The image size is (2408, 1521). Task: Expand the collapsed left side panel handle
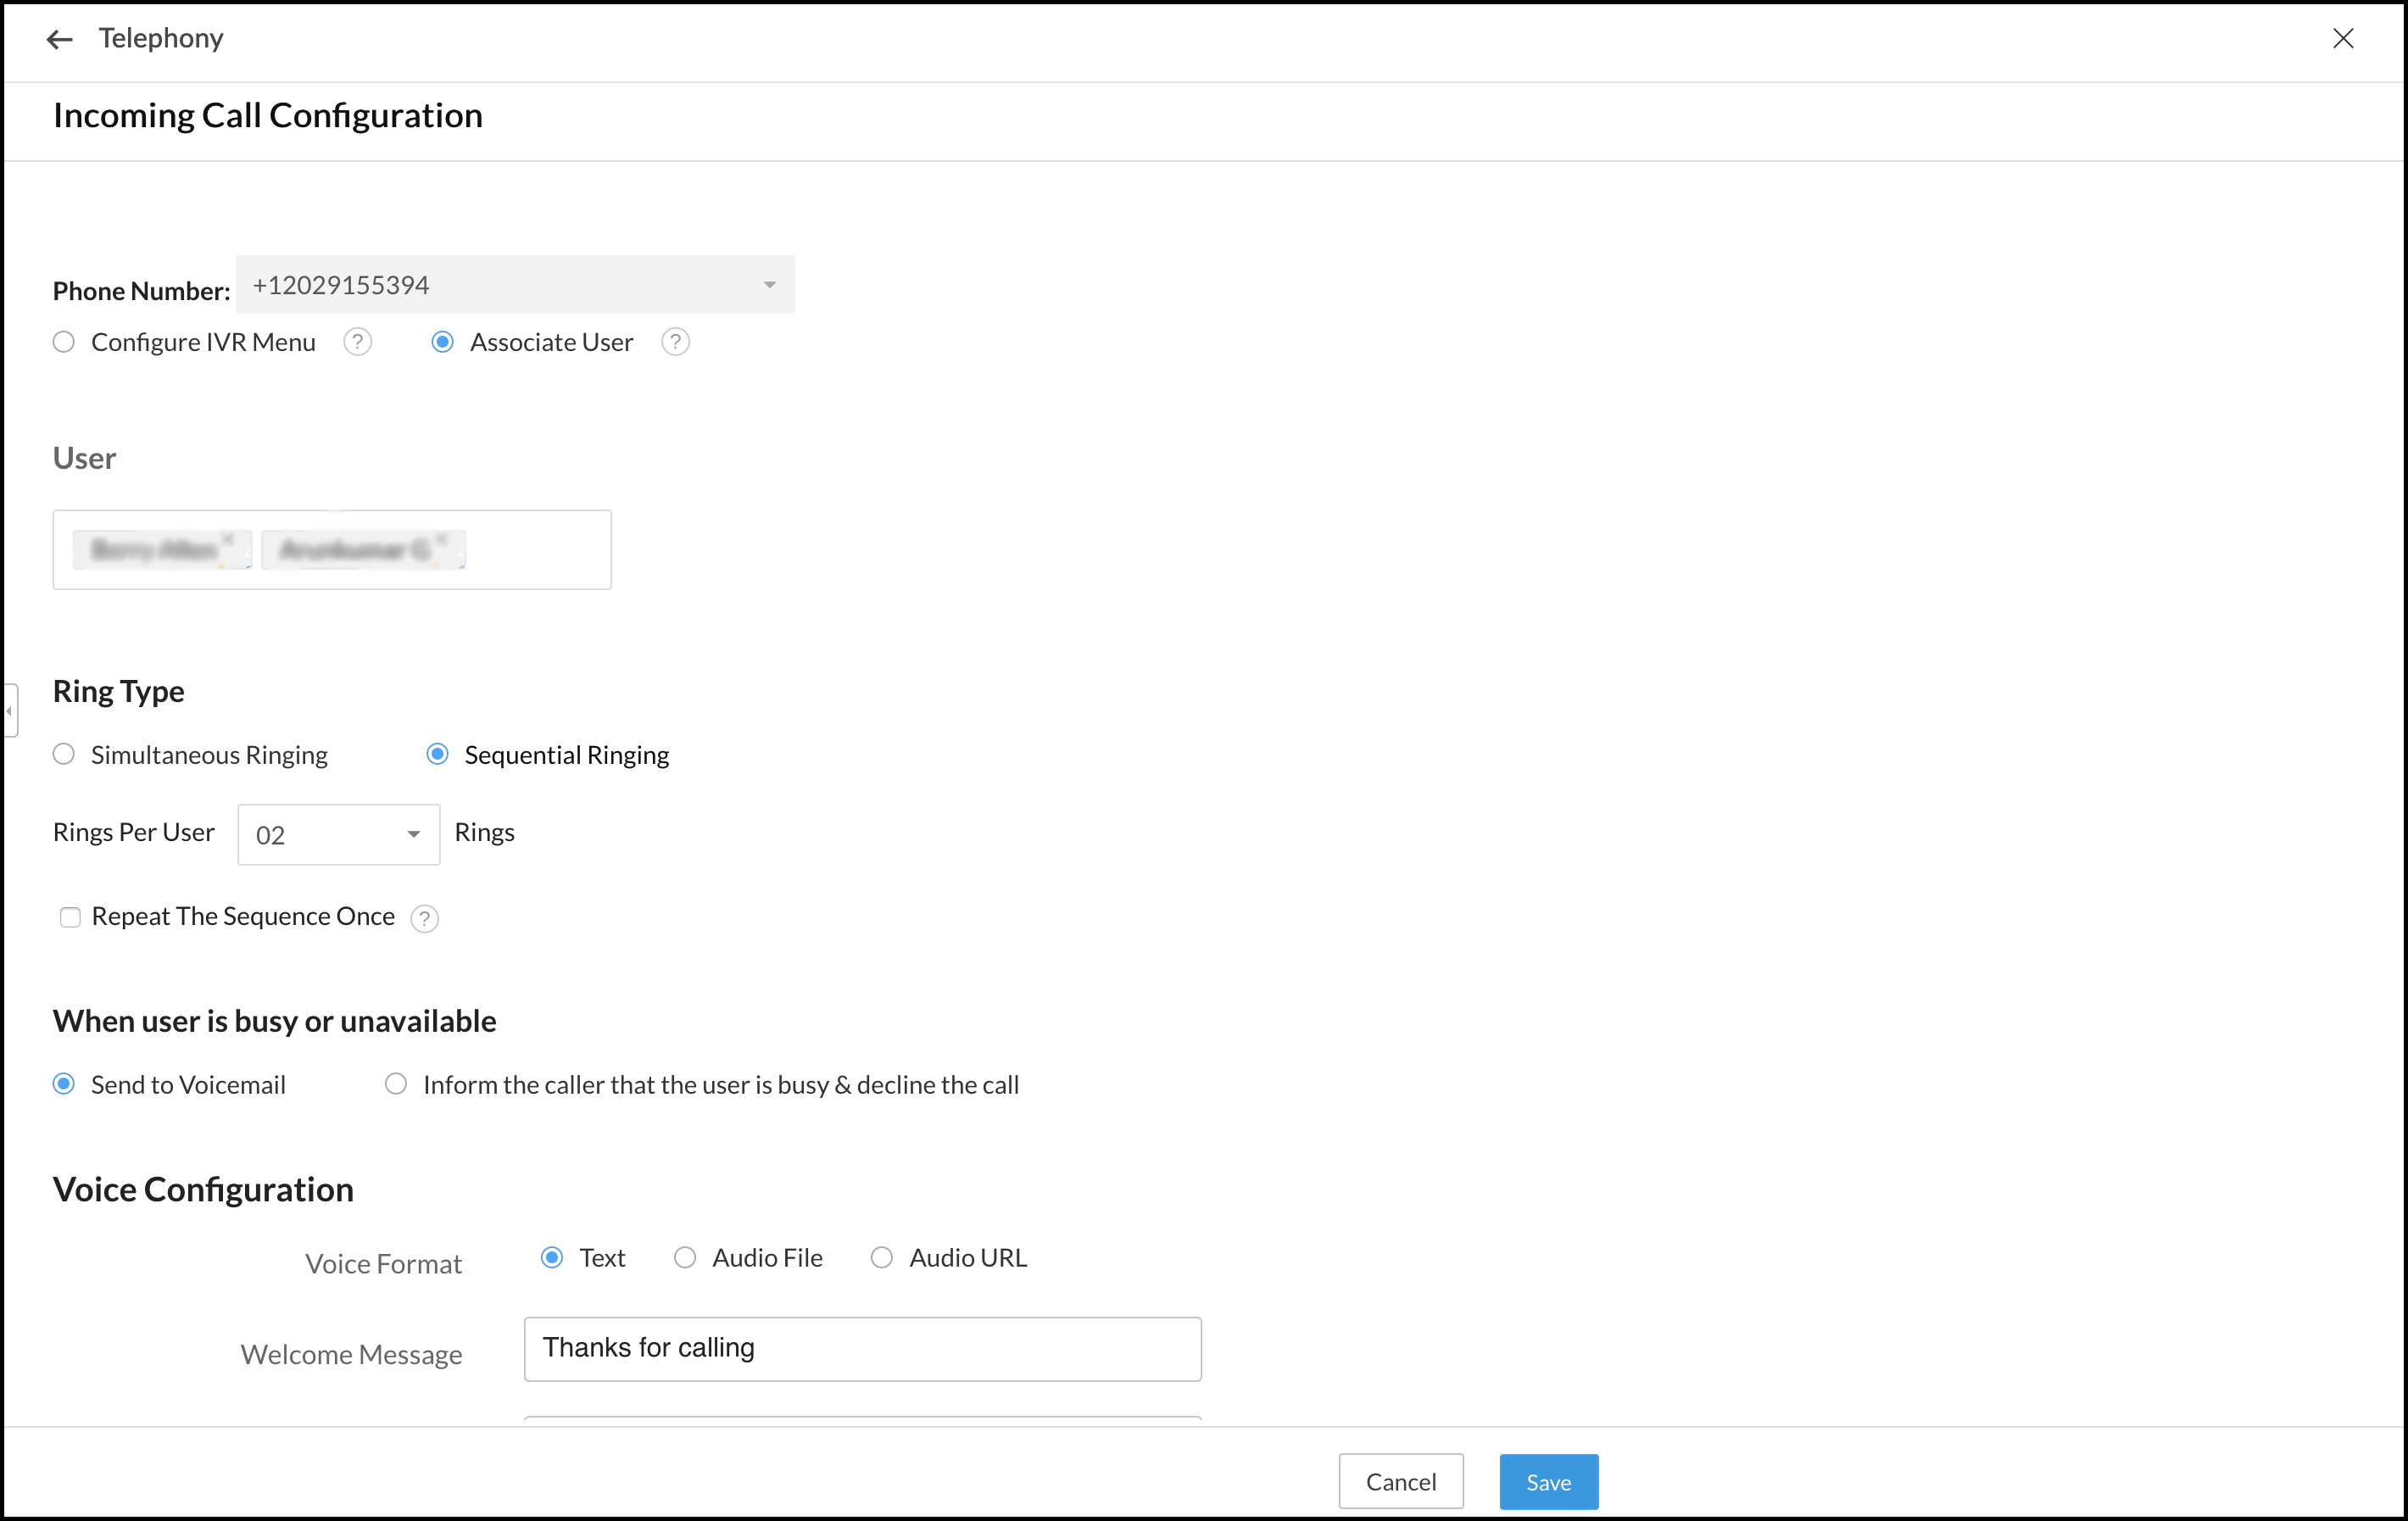[x=9, y=711]
